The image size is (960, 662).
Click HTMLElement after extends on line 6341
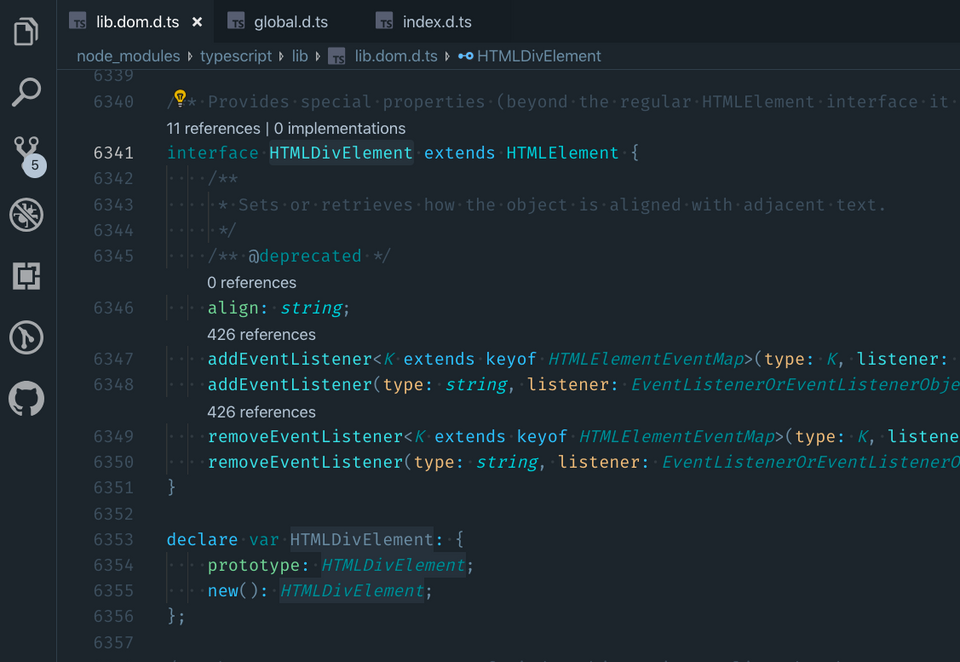tap(563, 153)
